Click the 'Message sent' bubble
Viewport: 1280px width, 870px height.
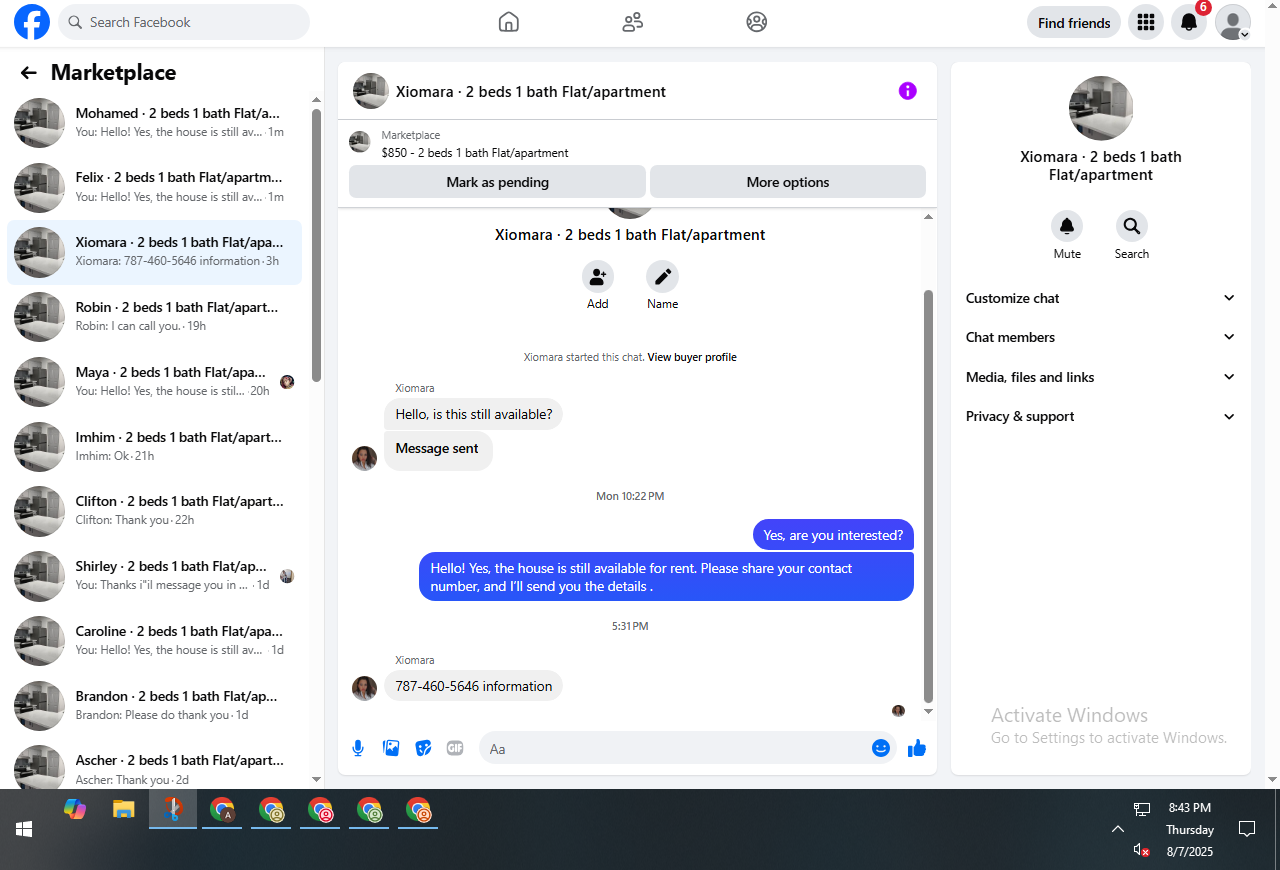click(x=438, y=450)
